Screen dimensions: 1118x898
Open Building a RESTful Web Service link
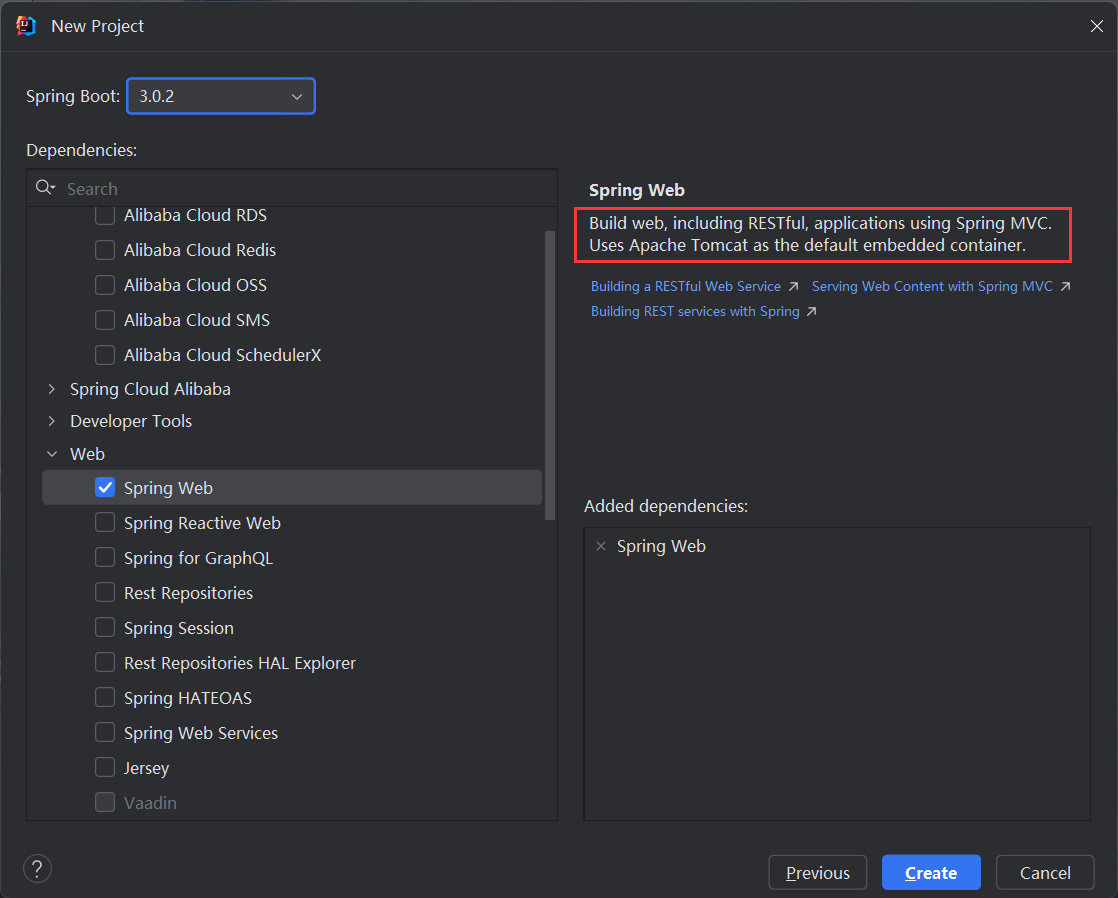(x=685, y=286)
